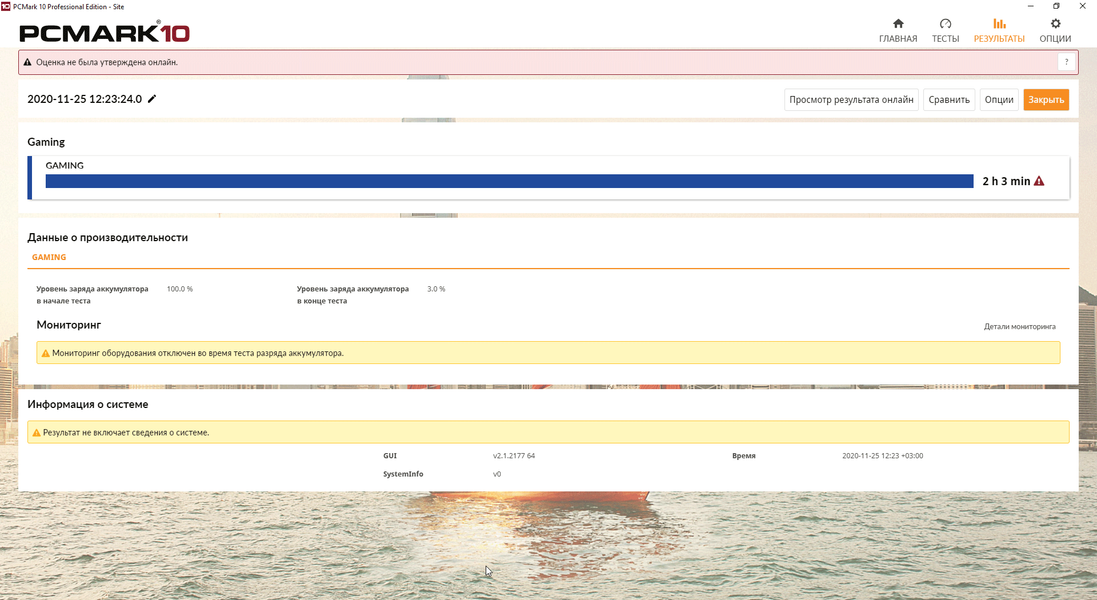1097x600 pixels.
Task: Click the warning icon in system info notice
Action: [x=36, y=433]
